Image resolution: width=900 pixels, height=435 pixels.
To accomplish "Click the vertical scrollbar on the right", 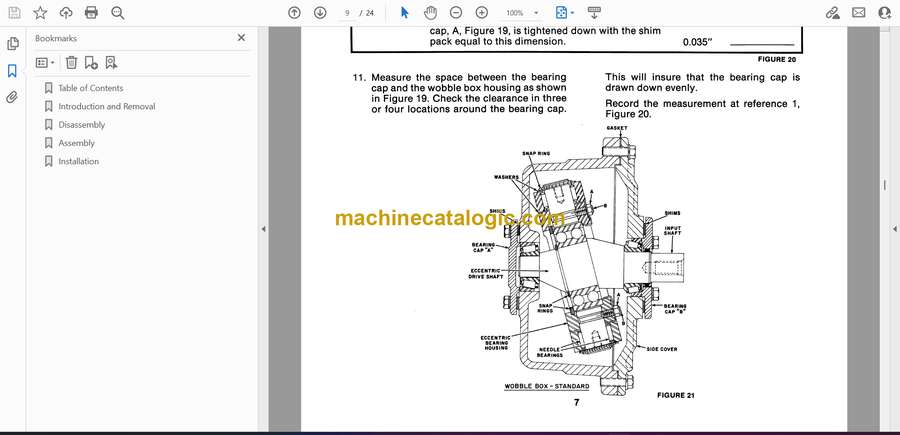I will pos(884,185).
